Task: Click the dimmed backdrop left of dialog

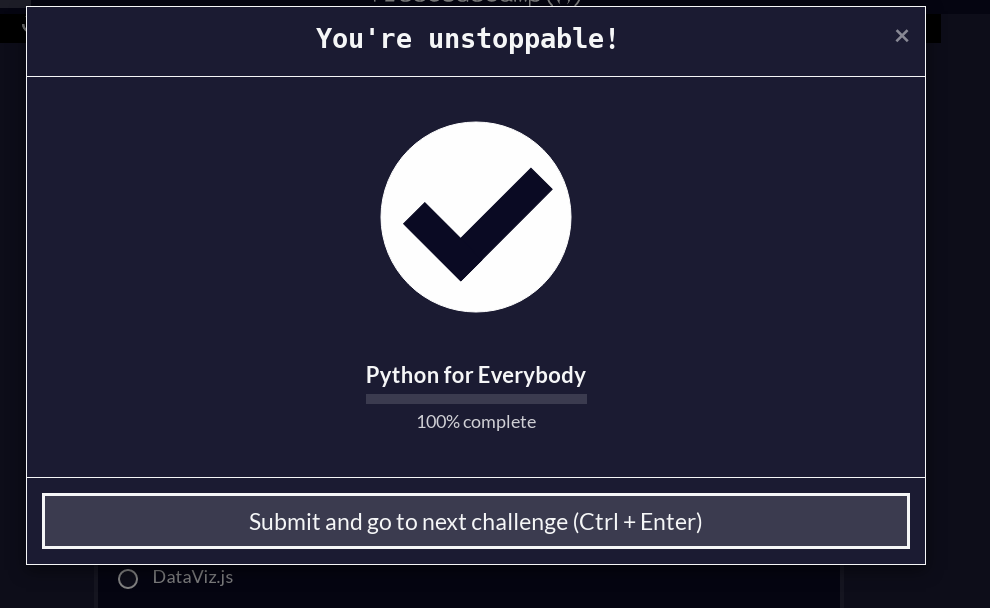Action: coord(13,316)
